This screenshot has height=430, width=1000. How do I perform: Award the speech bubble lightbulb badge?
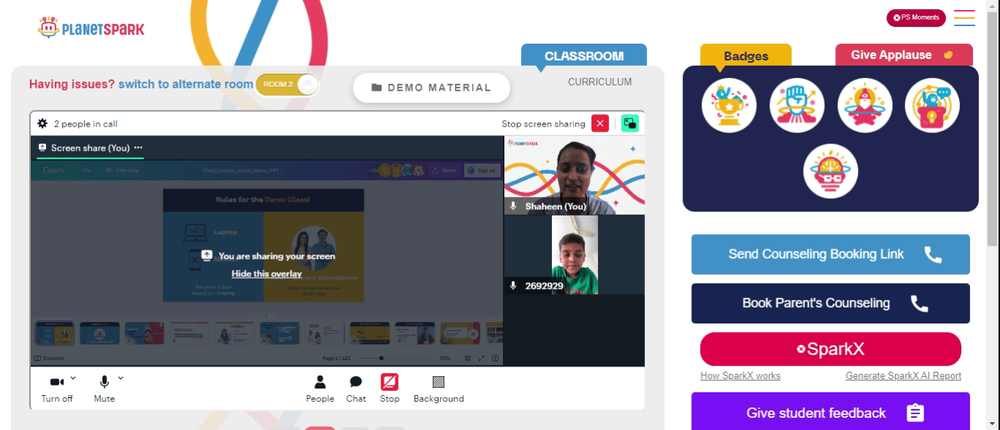tap(932, 105)
